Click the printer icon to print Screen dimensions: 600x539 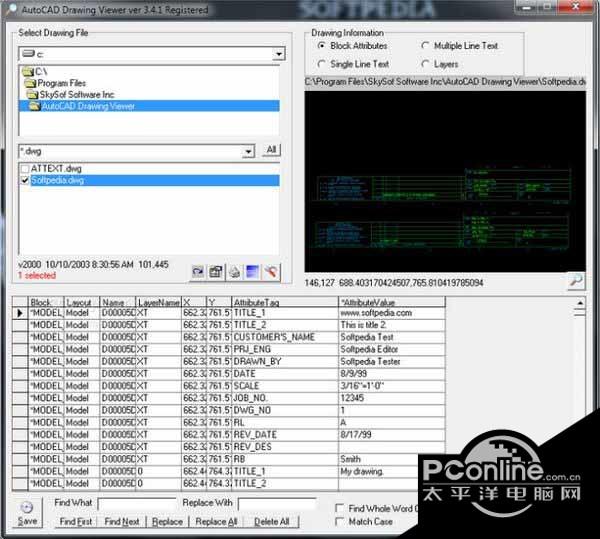pos(235,272)
